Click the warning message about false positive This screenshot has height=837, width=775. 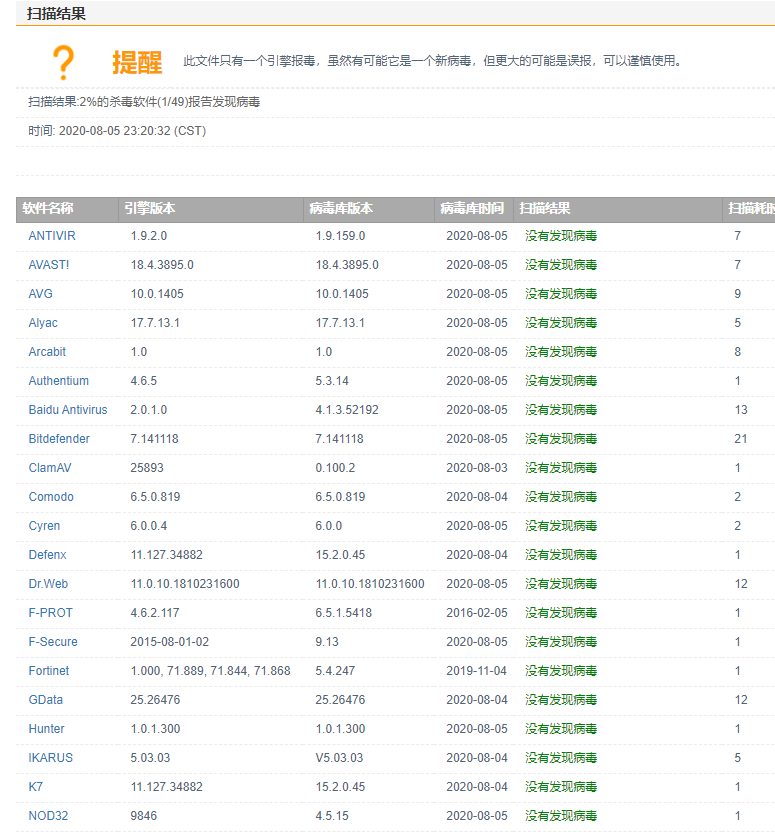(x=433, y=61)
